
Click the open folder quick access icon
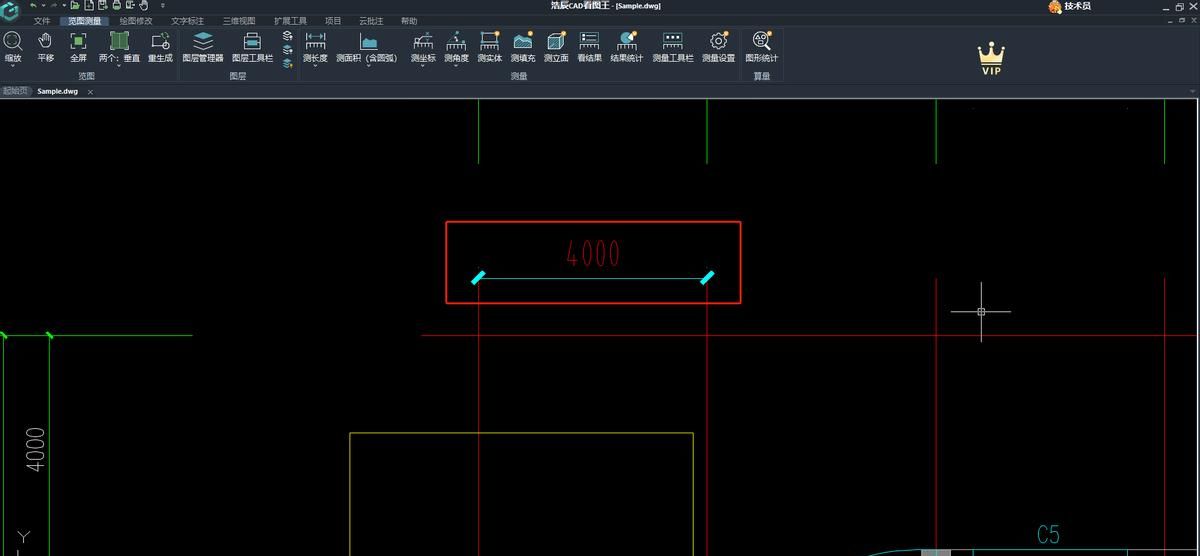75,5
